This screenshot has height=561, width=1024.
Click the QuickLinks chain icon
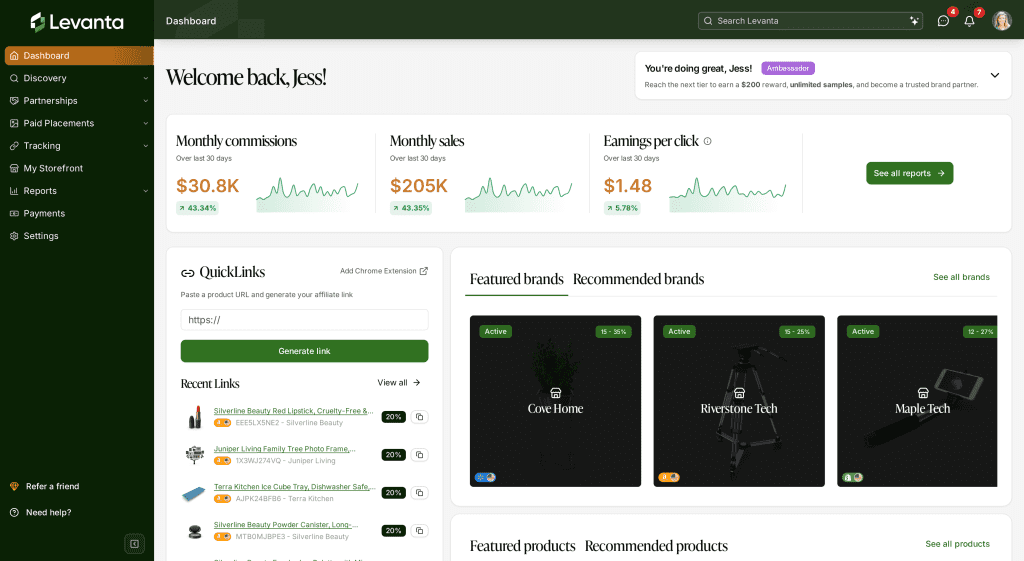coord(187,273)
